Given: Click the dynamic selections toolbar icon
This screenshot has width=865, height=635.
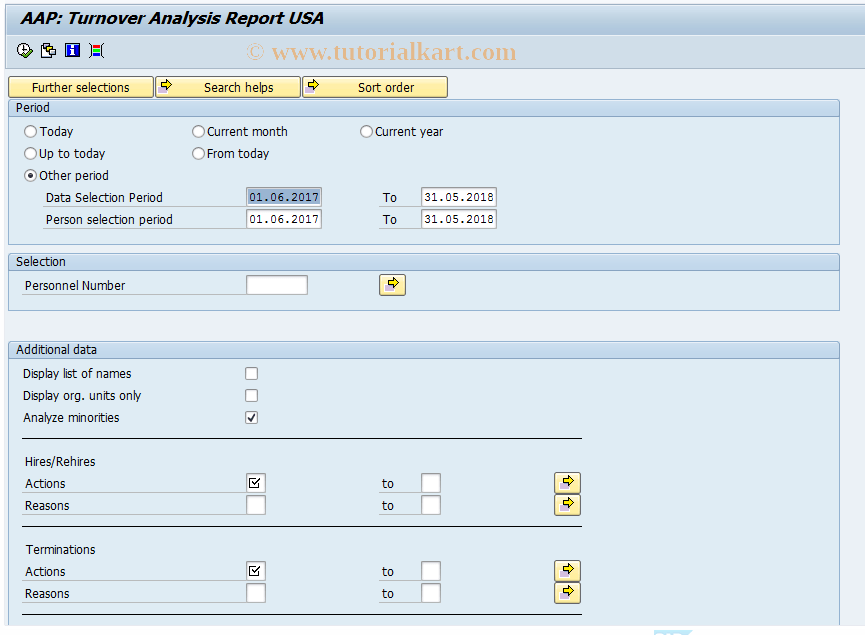Looking at the screenshot, I should (95, 50).
